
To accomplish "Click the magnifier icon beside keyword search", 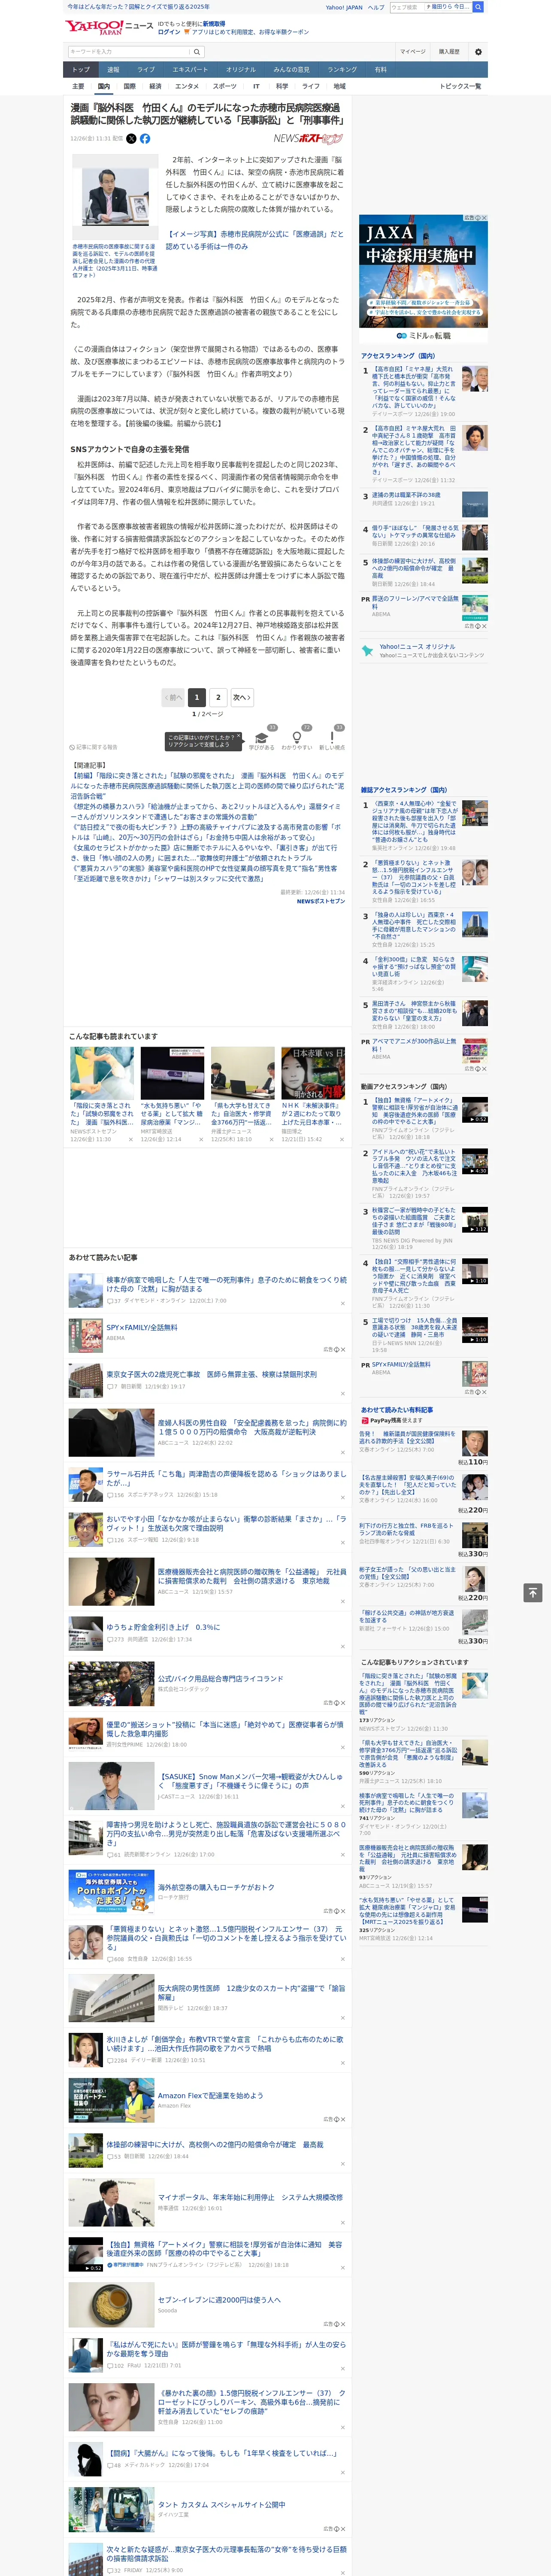I will 197,51.
